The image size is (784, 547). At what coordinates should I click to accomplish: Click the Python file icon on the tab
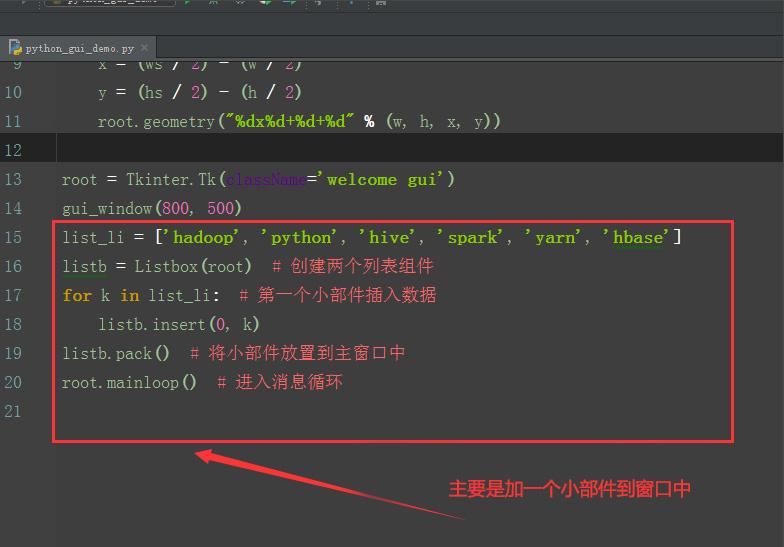pyautogui.click(x=15, y=48)
